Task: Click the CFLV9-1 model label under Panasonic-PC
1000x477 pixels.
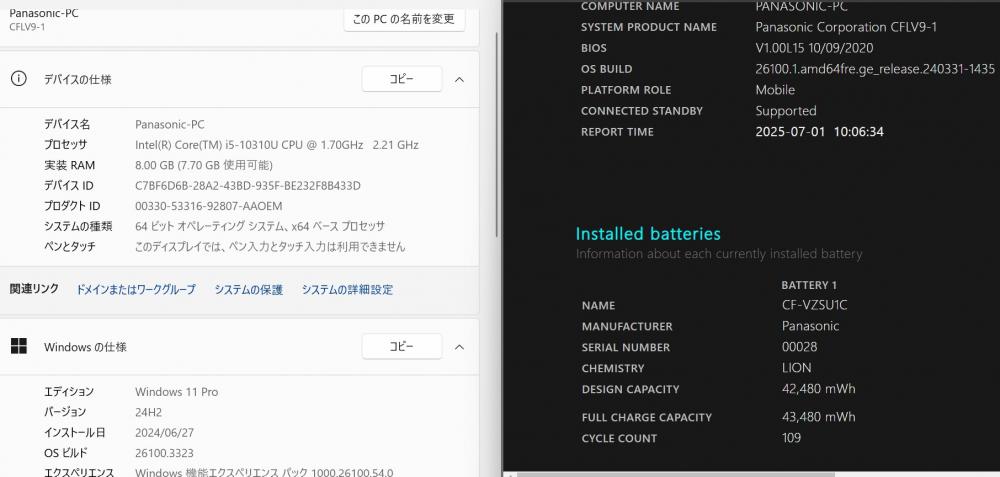Action: click(27, 27)
